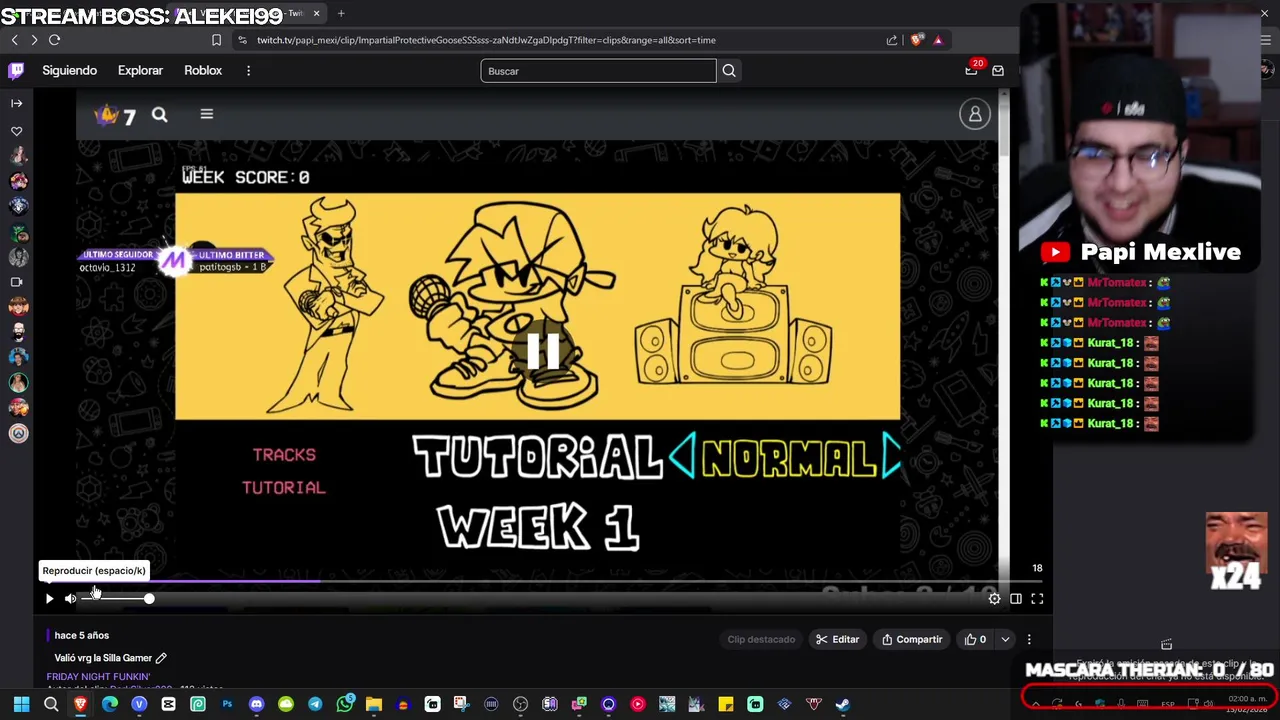View site information icon in address bar

pos(242,40)
